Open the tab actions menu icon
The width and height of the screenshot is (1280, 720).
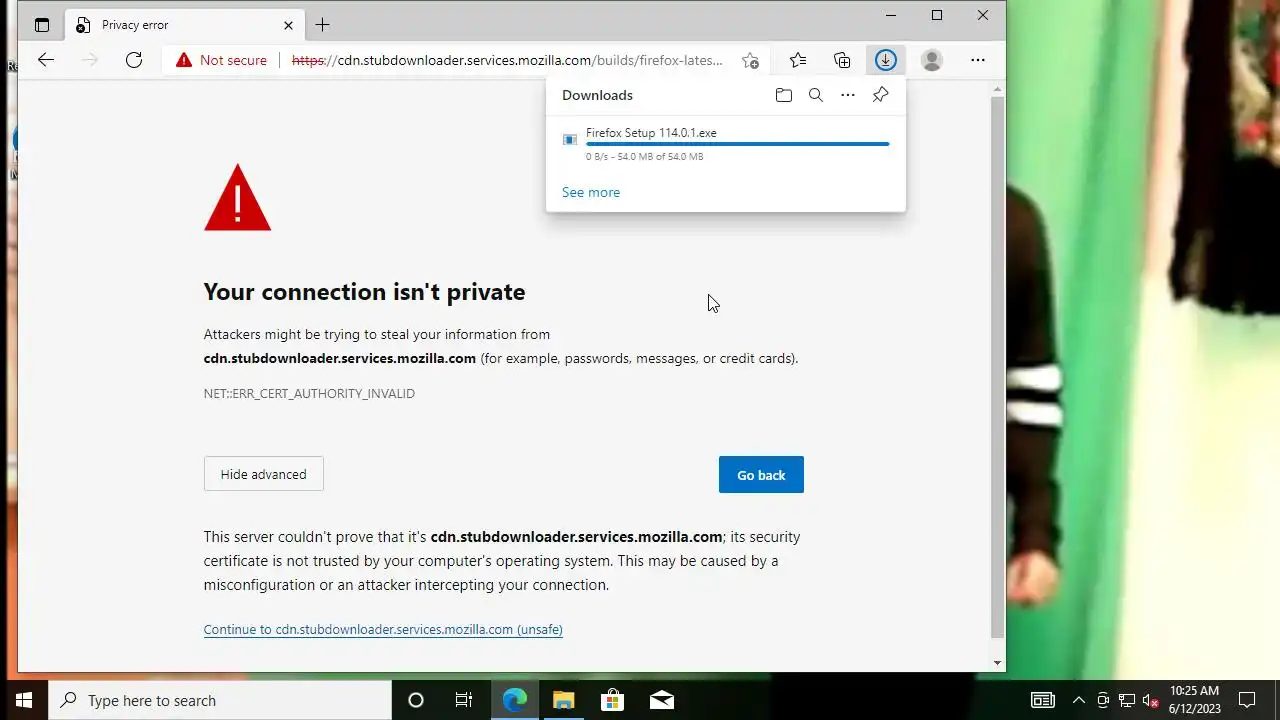[42, 25]
